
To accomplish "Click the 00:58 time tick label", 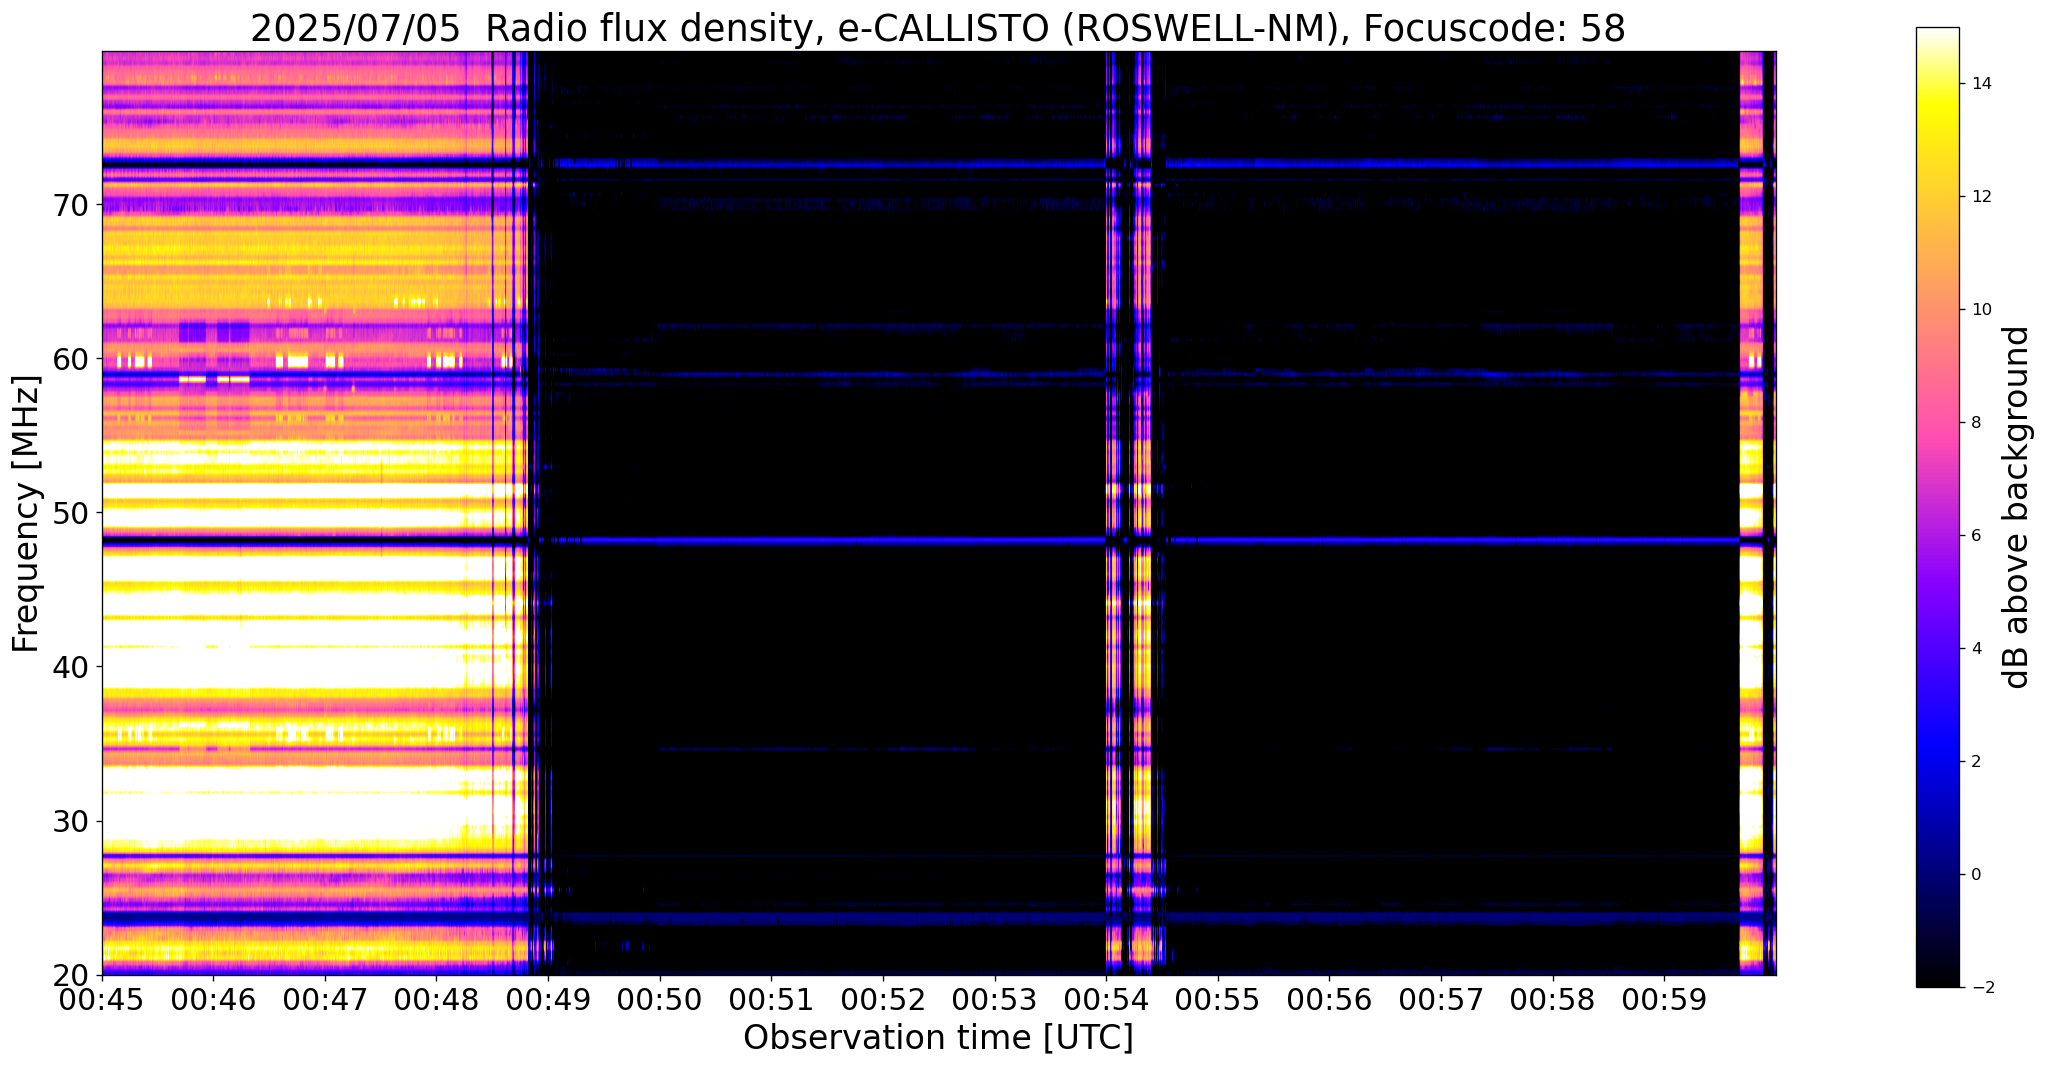I will pos(1552,999).
